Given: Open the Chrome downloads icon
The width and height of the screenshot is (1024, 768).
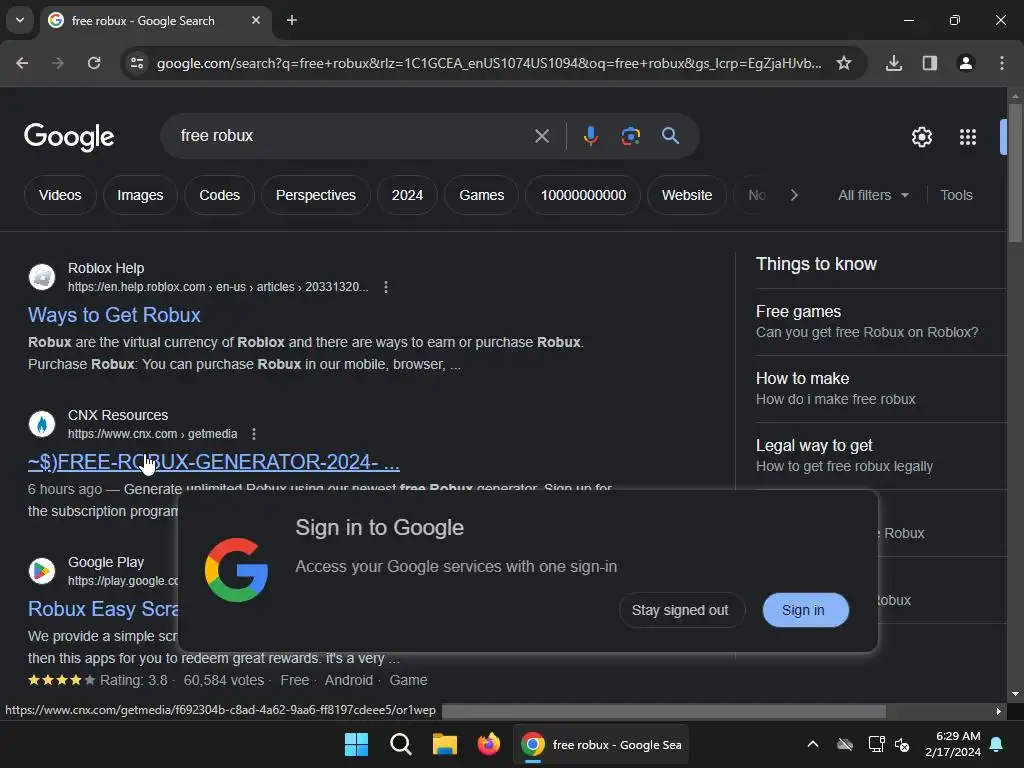Looking at the screenshot, I should (894, 63).
